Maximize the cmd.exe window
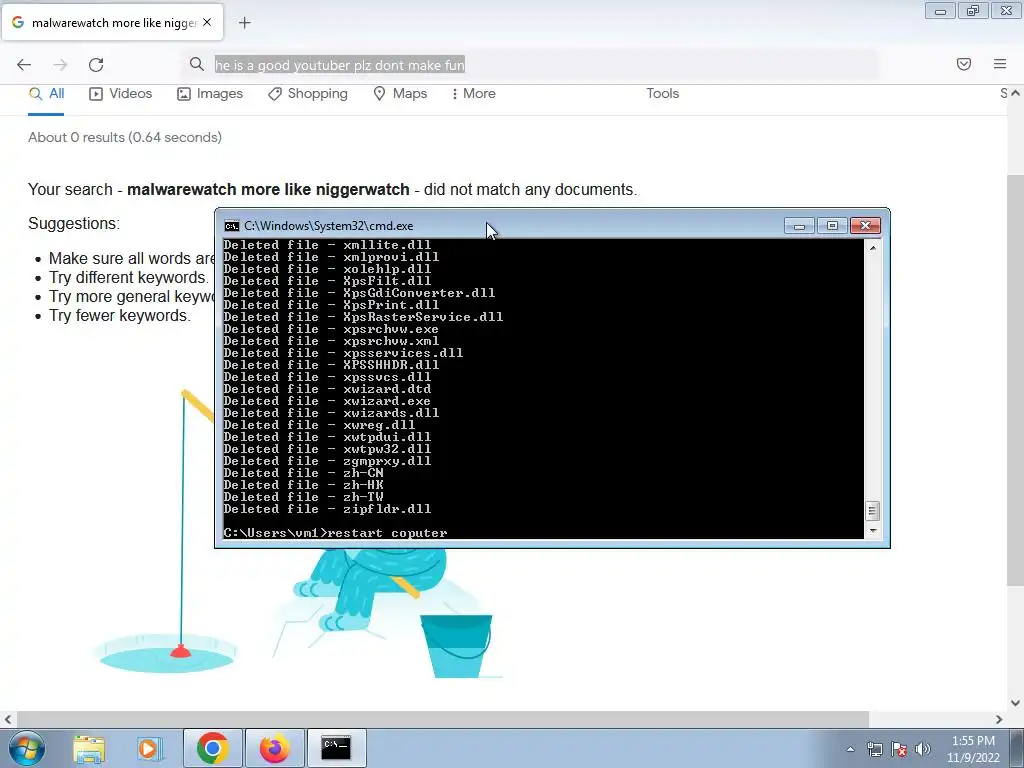The image size is (1024, 768). (832, 225)
